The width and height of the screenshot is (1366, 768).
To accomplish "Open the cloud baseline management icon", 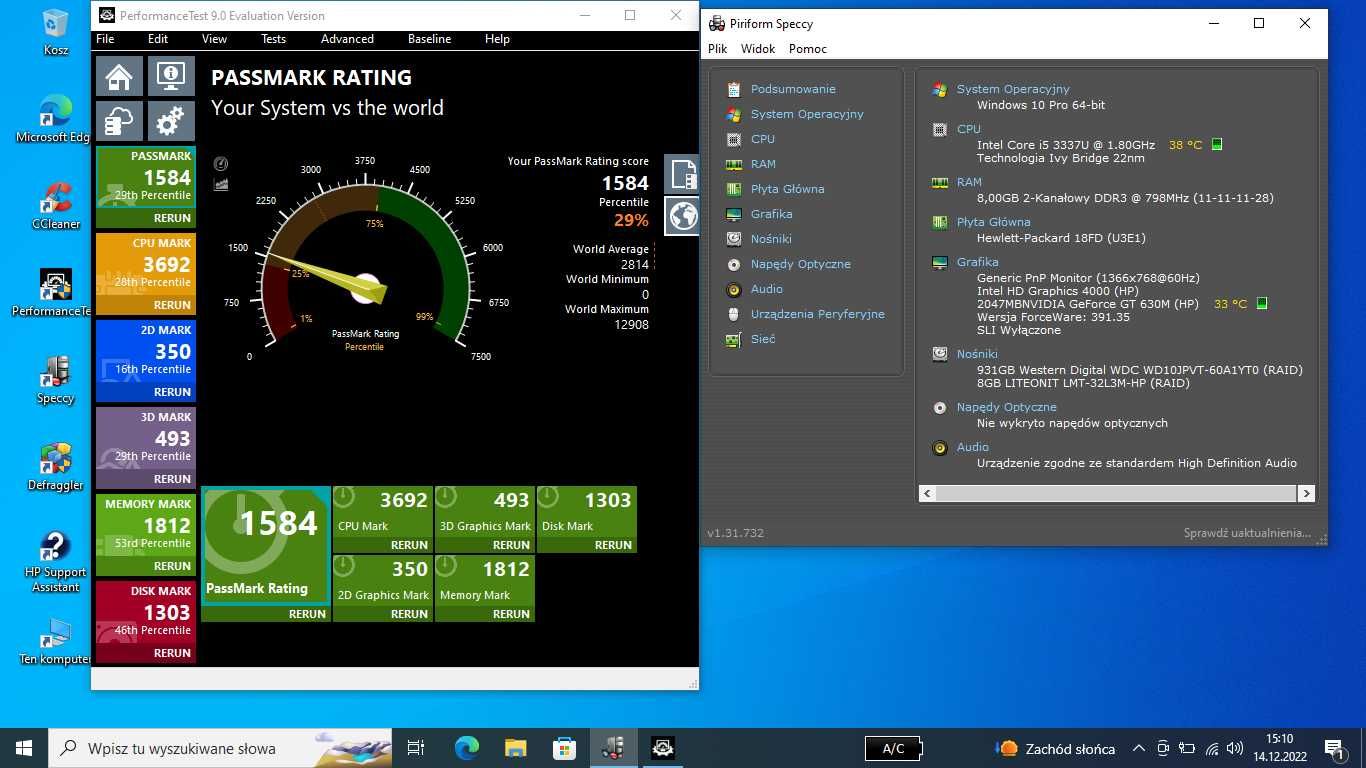I will click(119, 122).
